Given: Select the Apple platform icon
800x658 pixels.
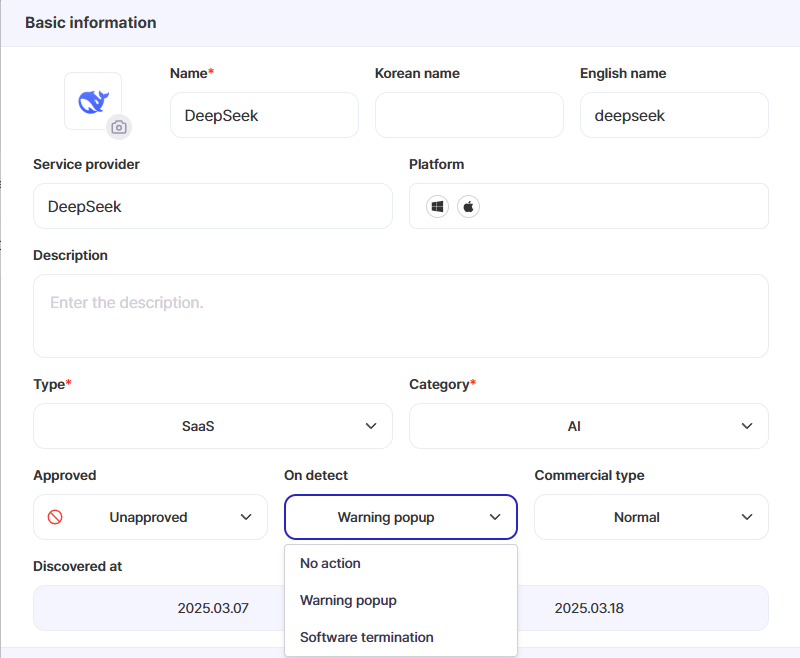Looking at the screenshot, I should [468, 207].
